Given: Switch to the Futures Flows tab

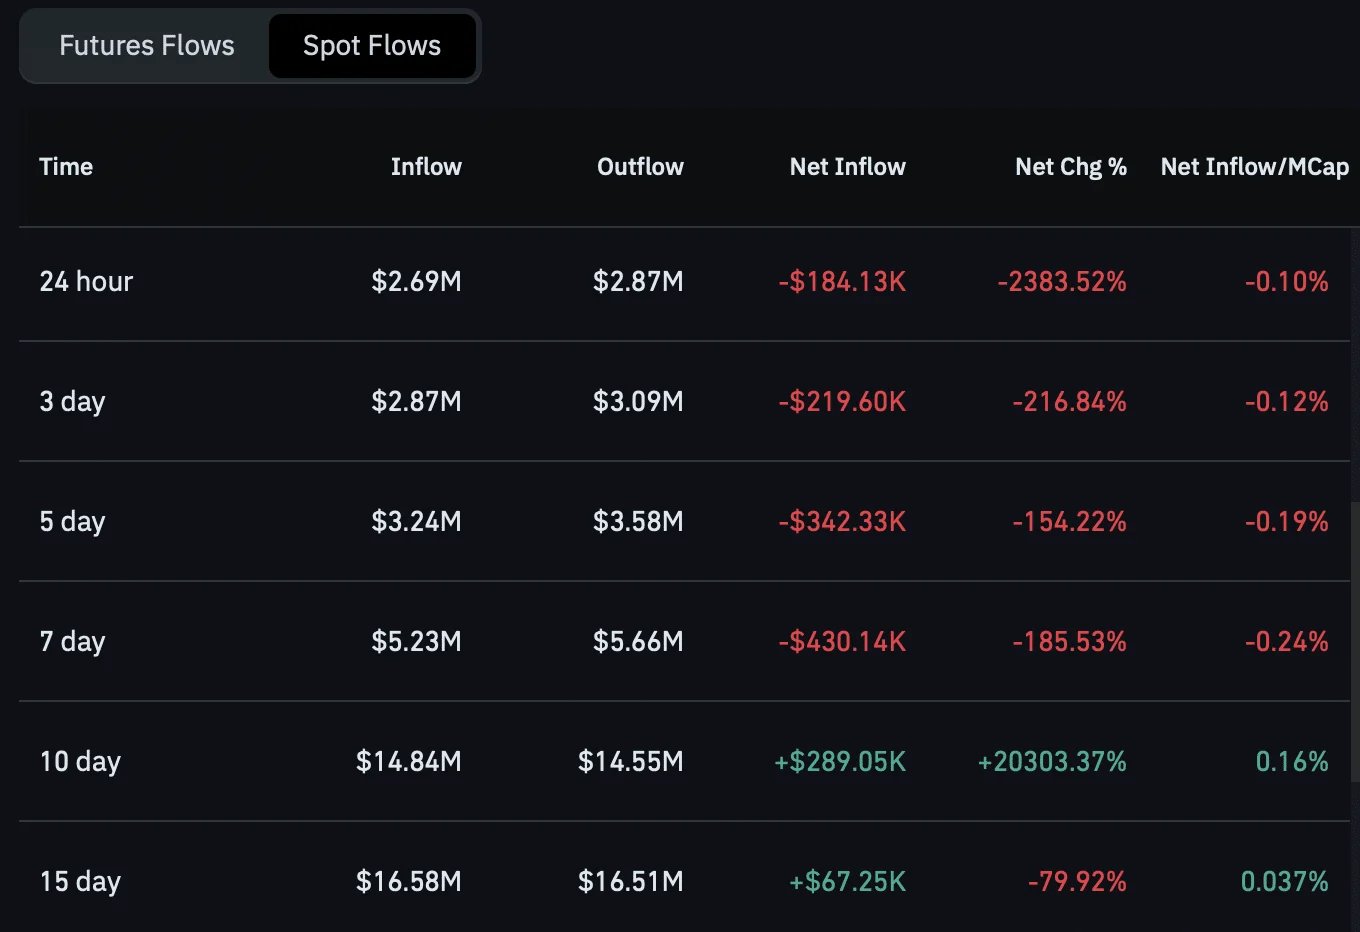Looking at the screenshot, I should pyautogui.click(x=147, y=46).
